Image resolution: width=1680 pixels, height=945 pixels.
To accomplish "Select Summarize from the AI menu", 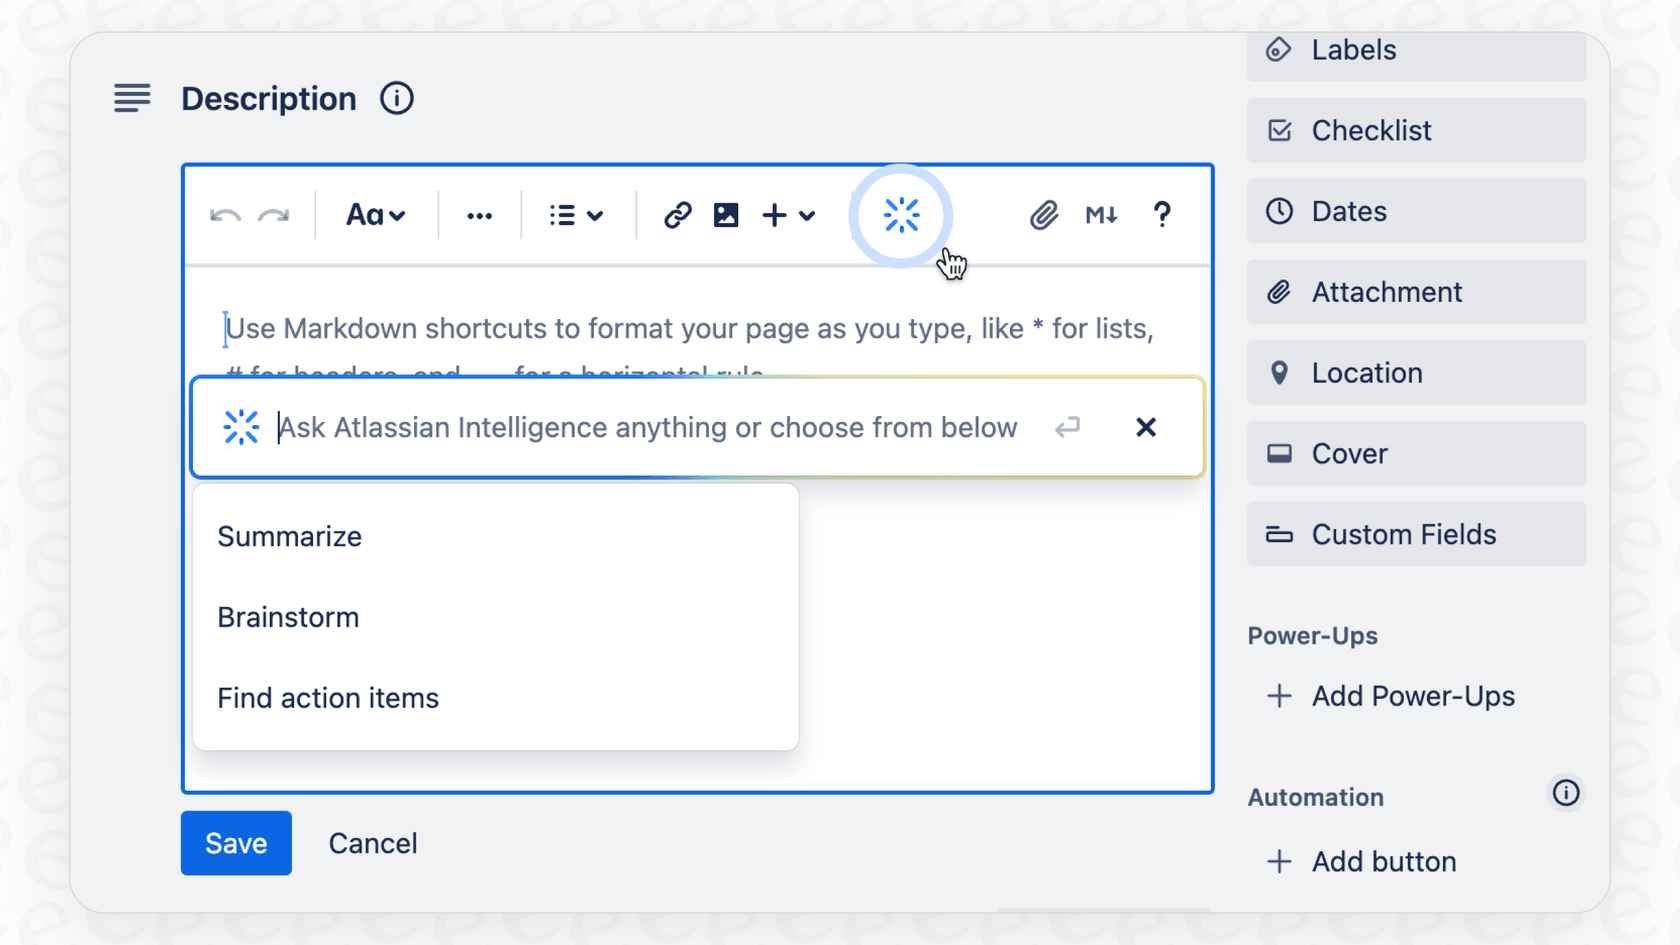I will [x=289, y=536].
